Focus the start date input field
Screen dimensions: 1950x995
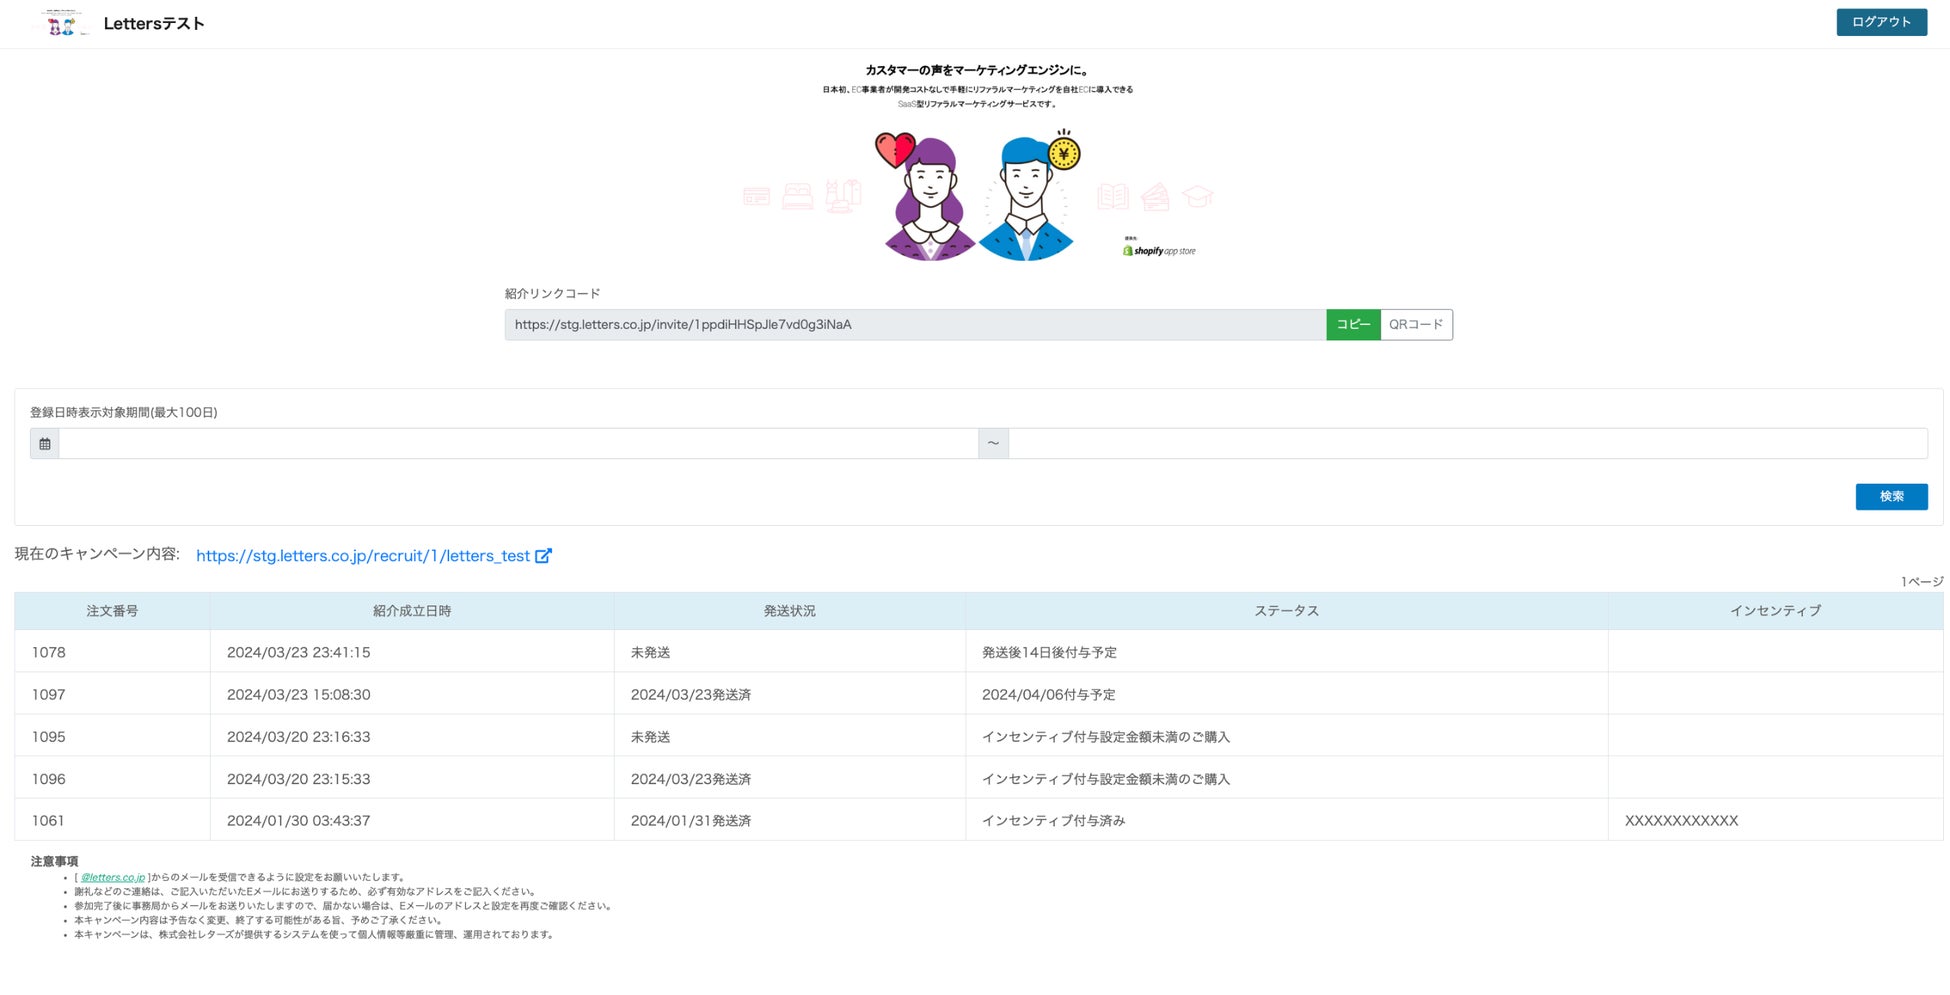coord(518,444)
